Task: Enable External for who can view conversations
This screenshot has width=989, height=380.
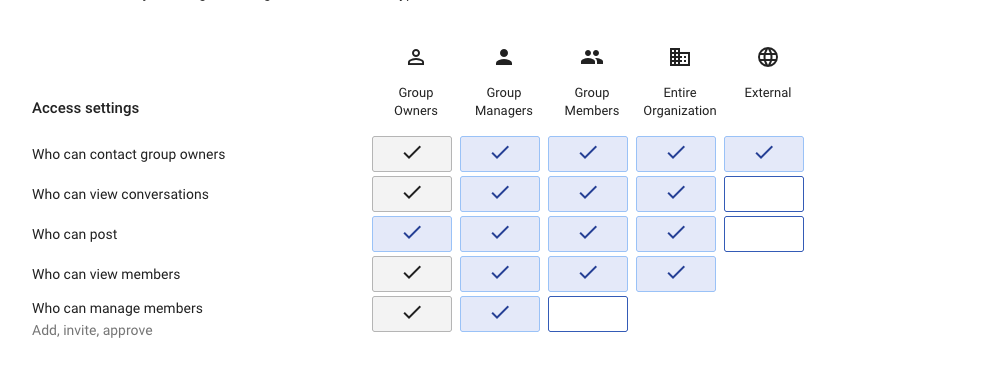Action: (764, 194)
